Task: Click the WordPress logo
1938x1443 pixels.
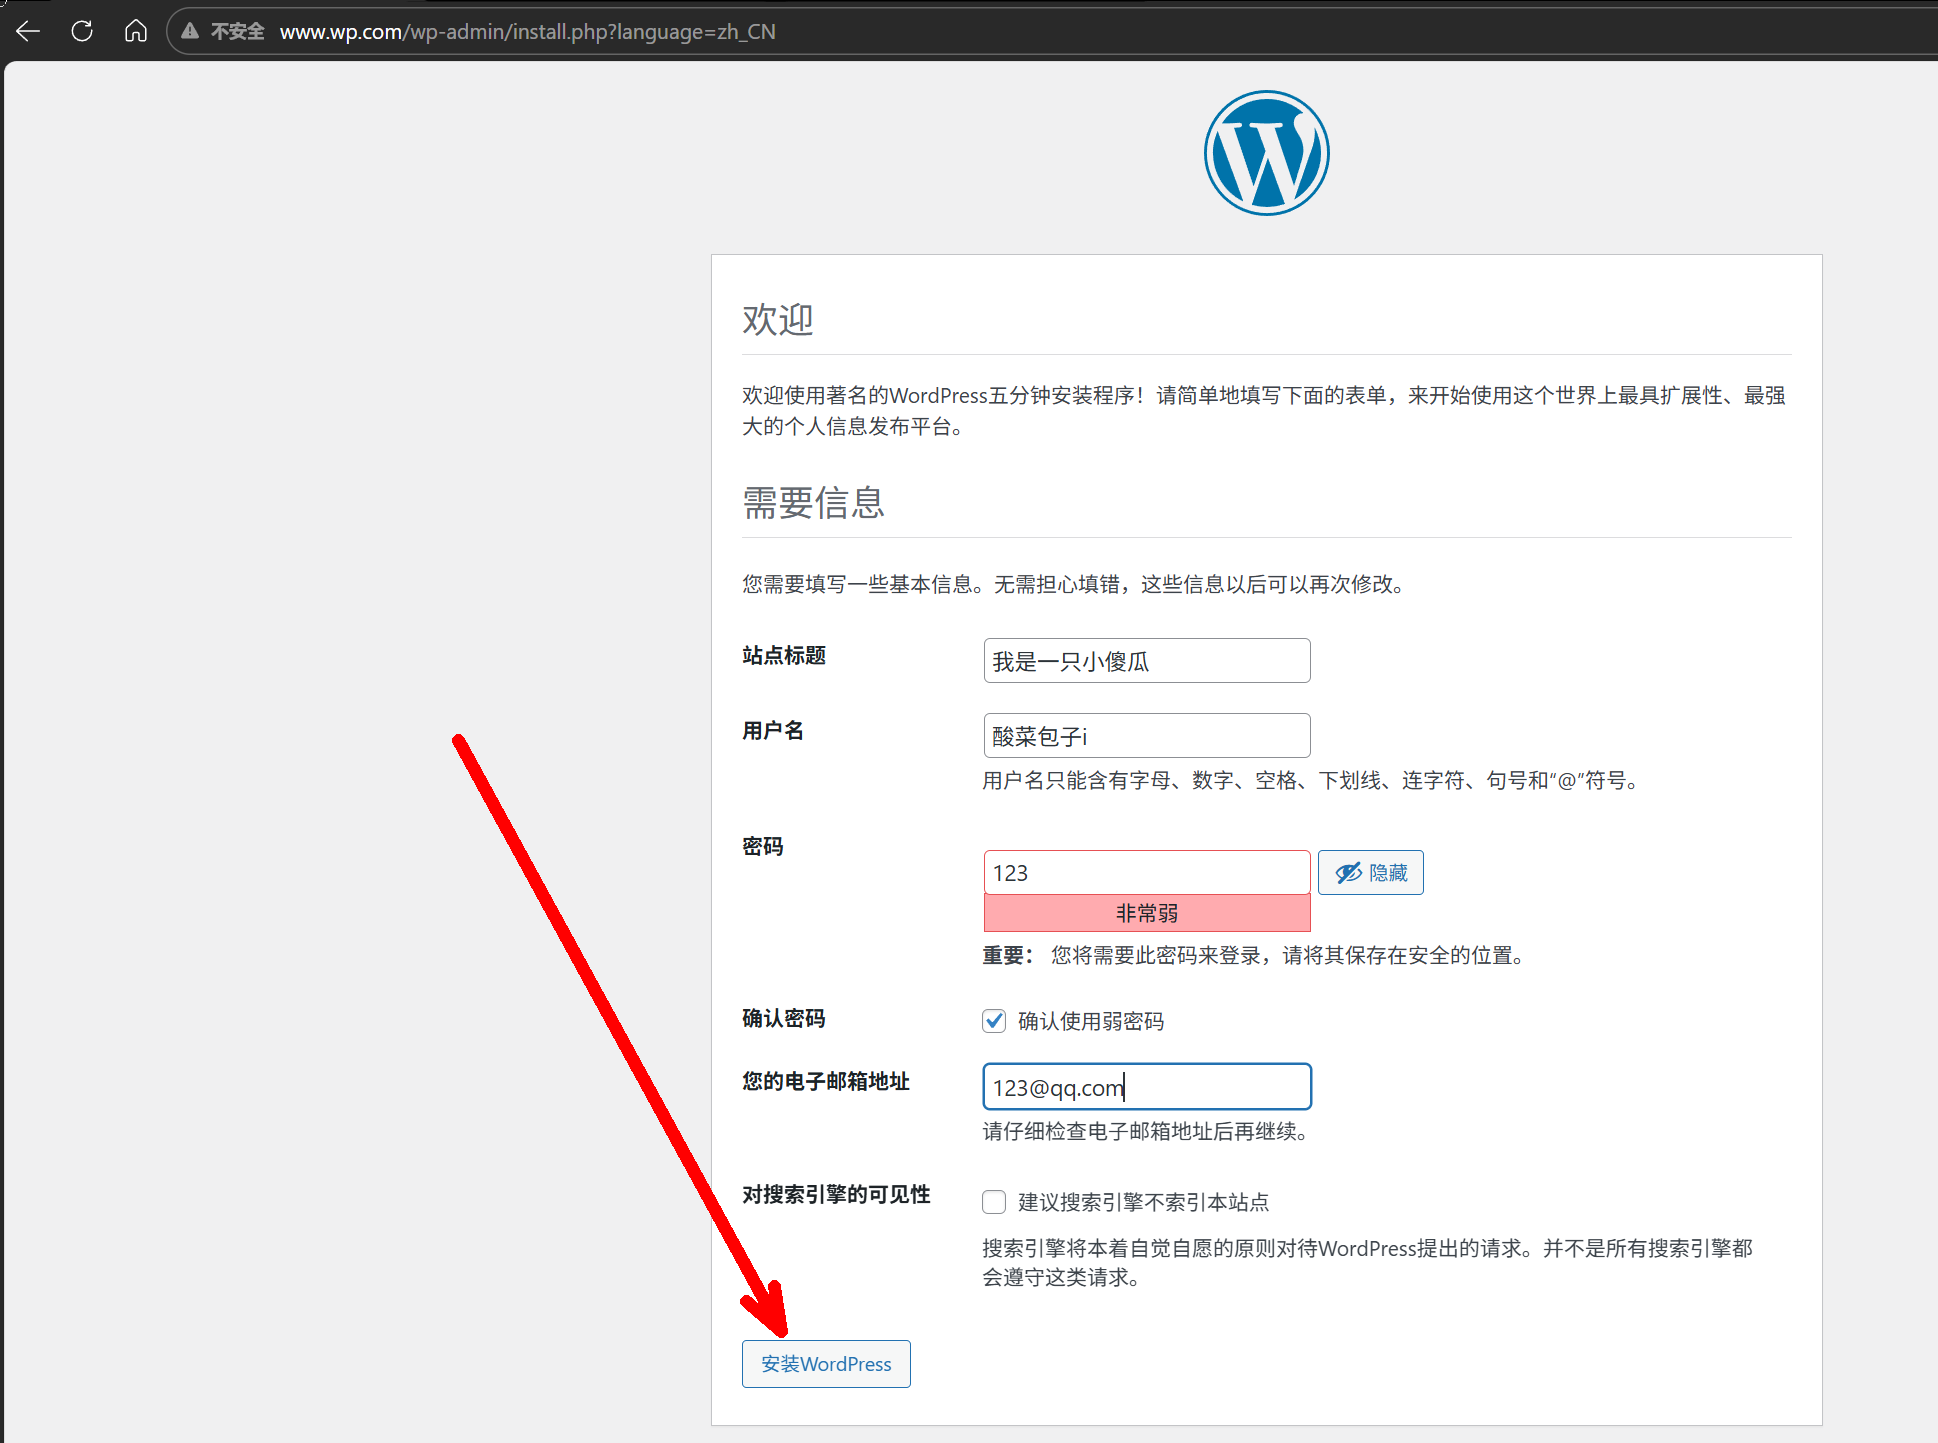Action: pyautogui.click(x=1266, y=153)
